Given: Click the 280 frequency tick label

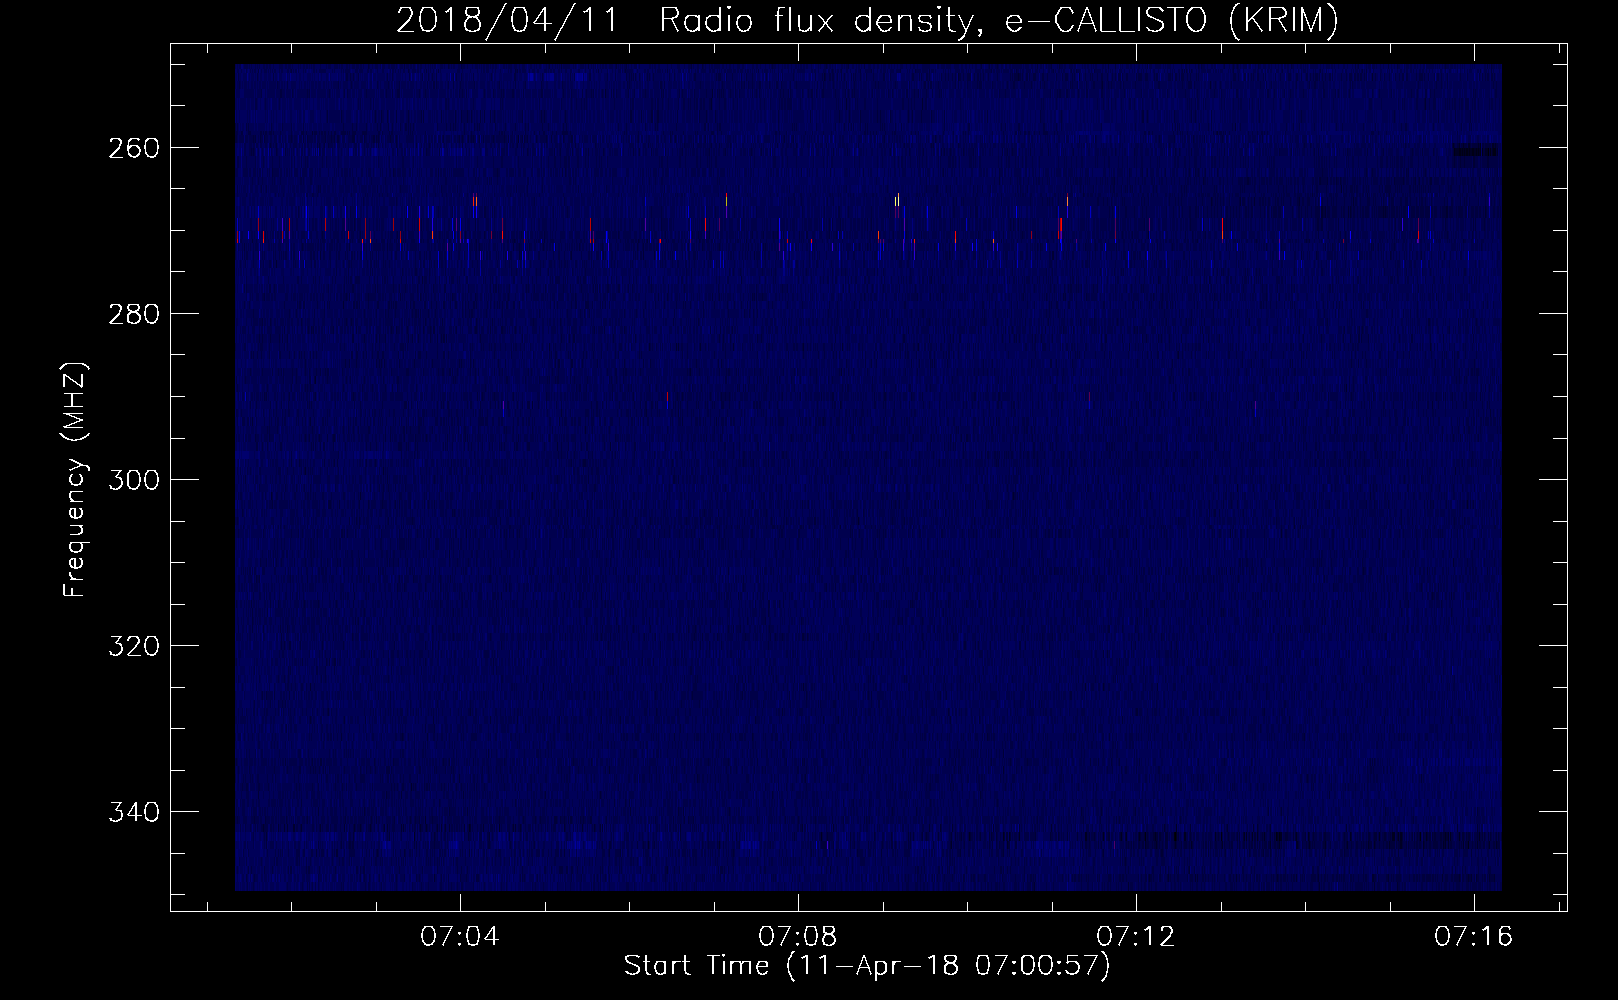Looking at the screenshot, I should [x=132, y=314].
